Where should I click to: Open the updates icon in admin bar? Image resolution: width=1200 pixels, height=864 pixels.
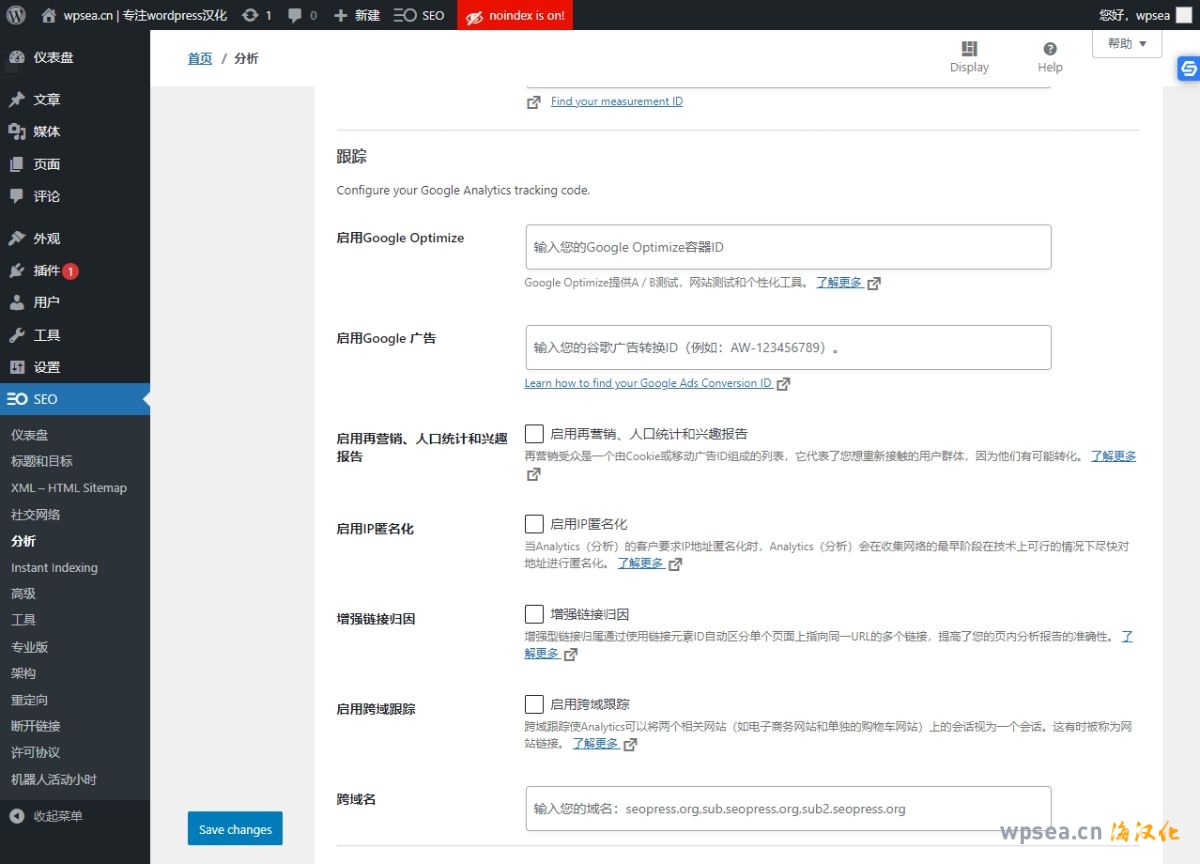coord(257,15)
